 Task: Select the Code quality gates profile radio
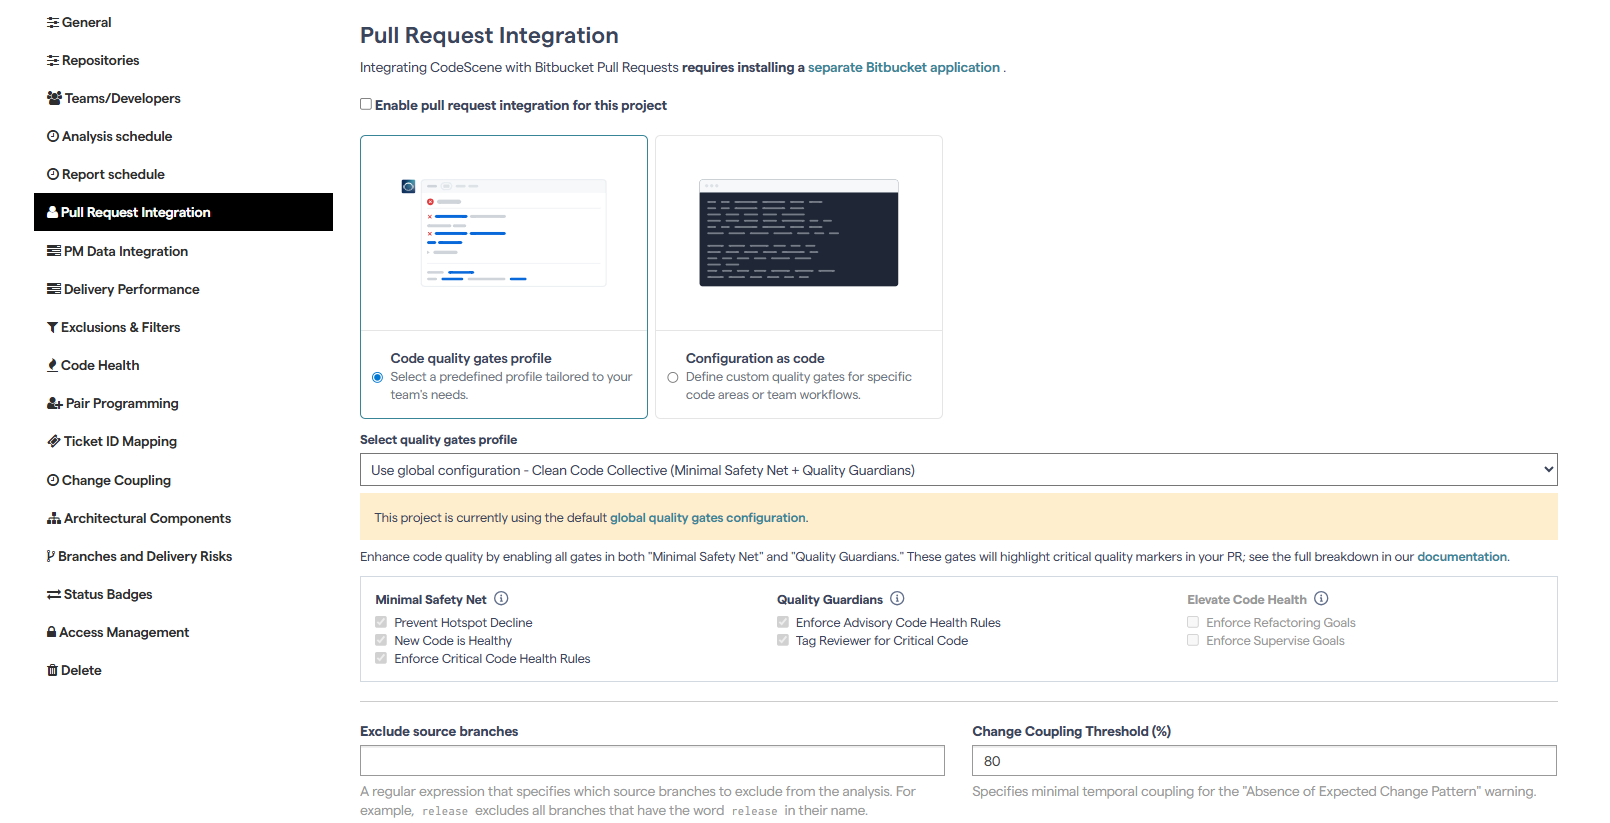coord(377,378)
